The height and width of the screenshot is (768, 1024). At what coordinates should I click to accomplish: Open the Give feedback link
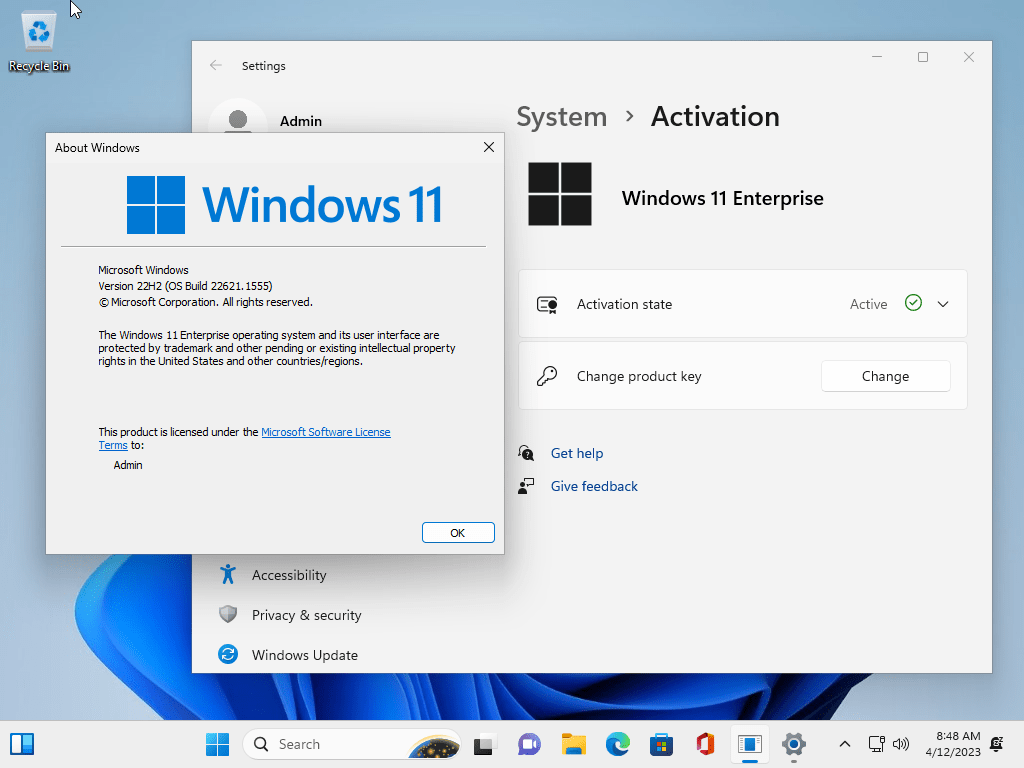(594, 486)
